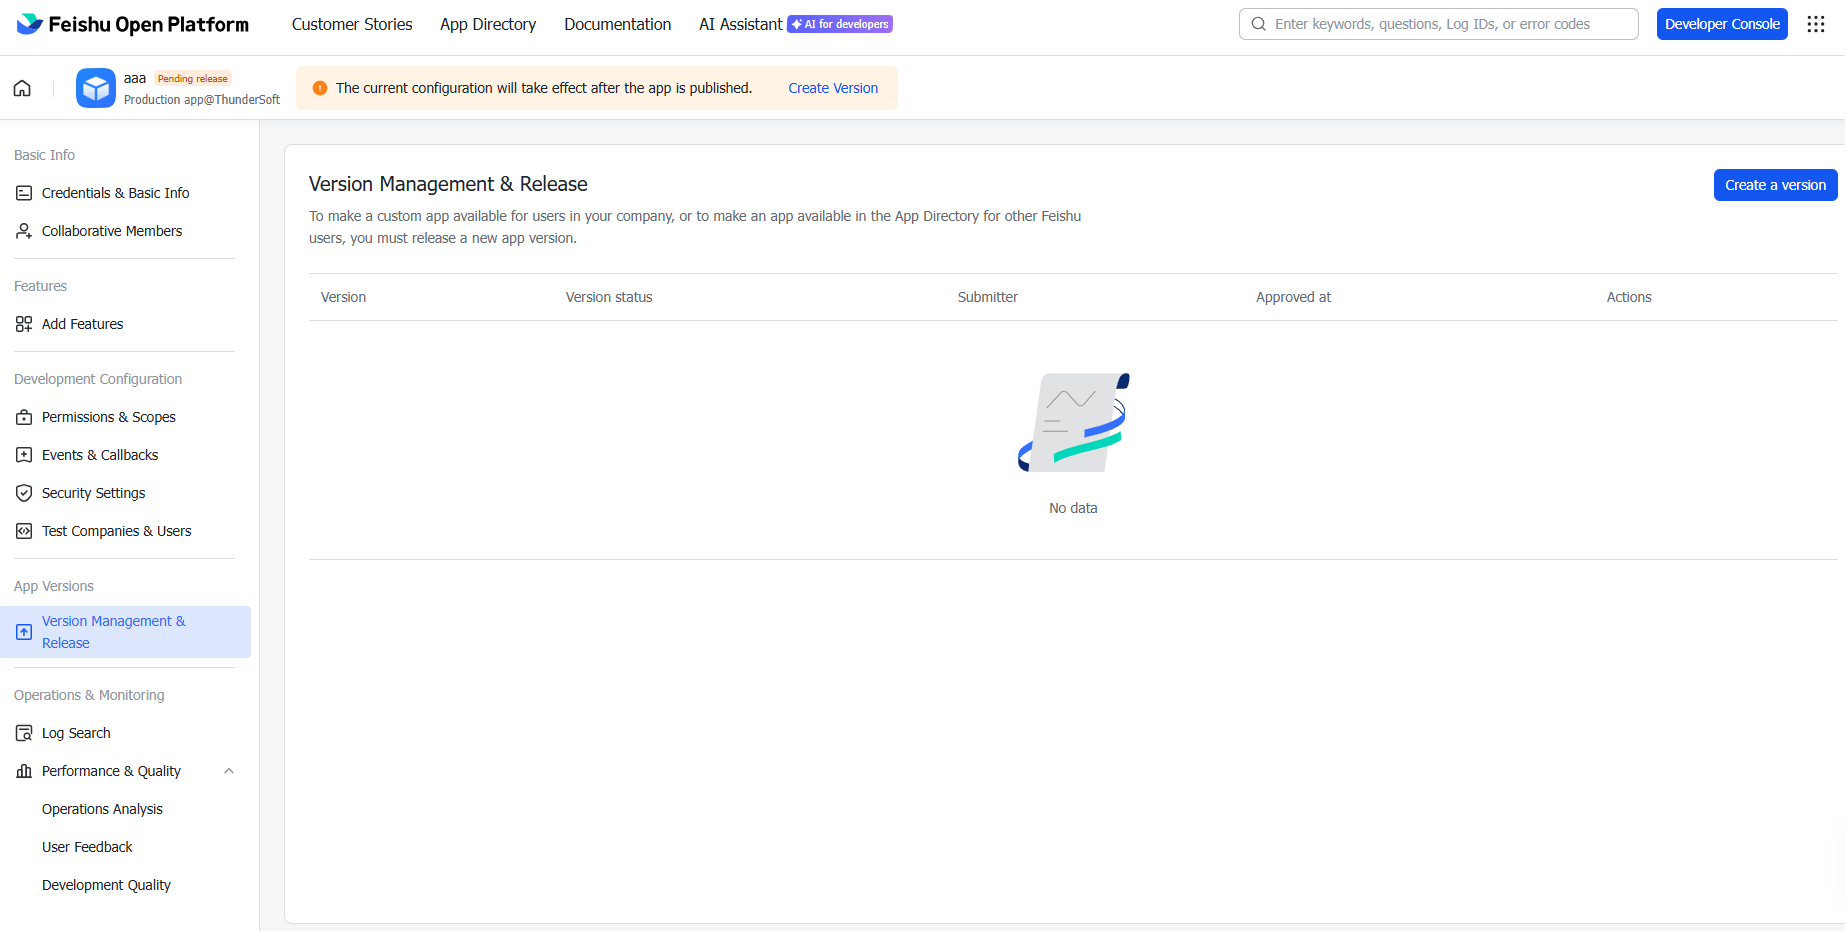1845x931 pixels.
Task: Open the App Directory menu item
Action: click(x=488, y=24)
